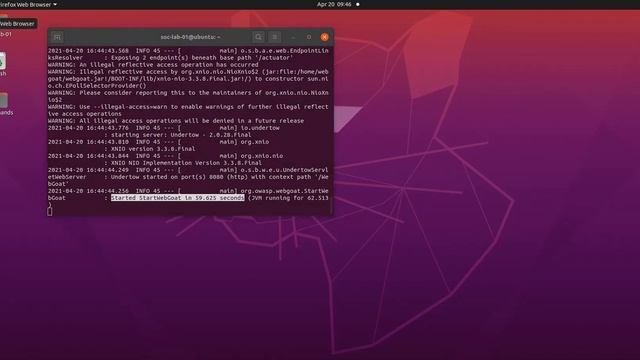Click highlighted 'Started StartWebGoat in 59.625 seconds' text
Viewport: 640px width, 360px height.
click(178, 198)
